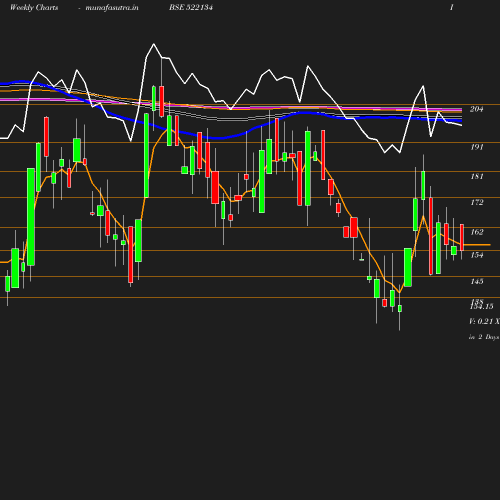
Task: Click the "in 2 Days" text
Action: click(484, 337)
